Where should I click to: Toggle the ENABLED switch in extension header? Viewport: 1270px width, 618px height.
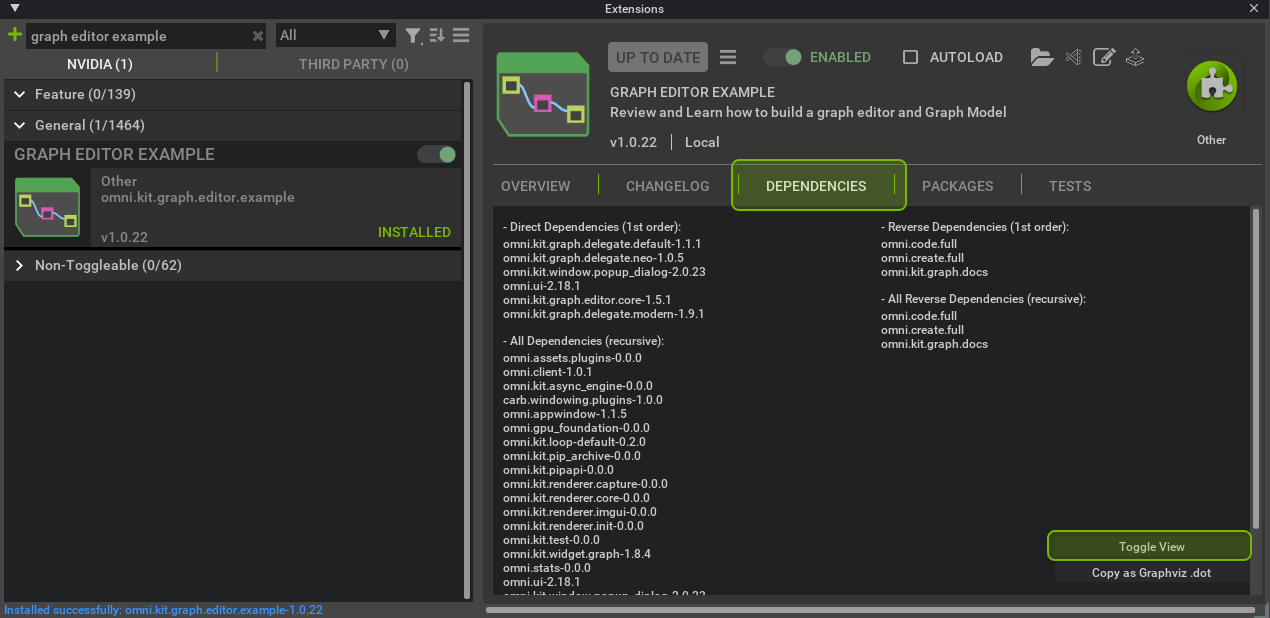pos(783,57)
